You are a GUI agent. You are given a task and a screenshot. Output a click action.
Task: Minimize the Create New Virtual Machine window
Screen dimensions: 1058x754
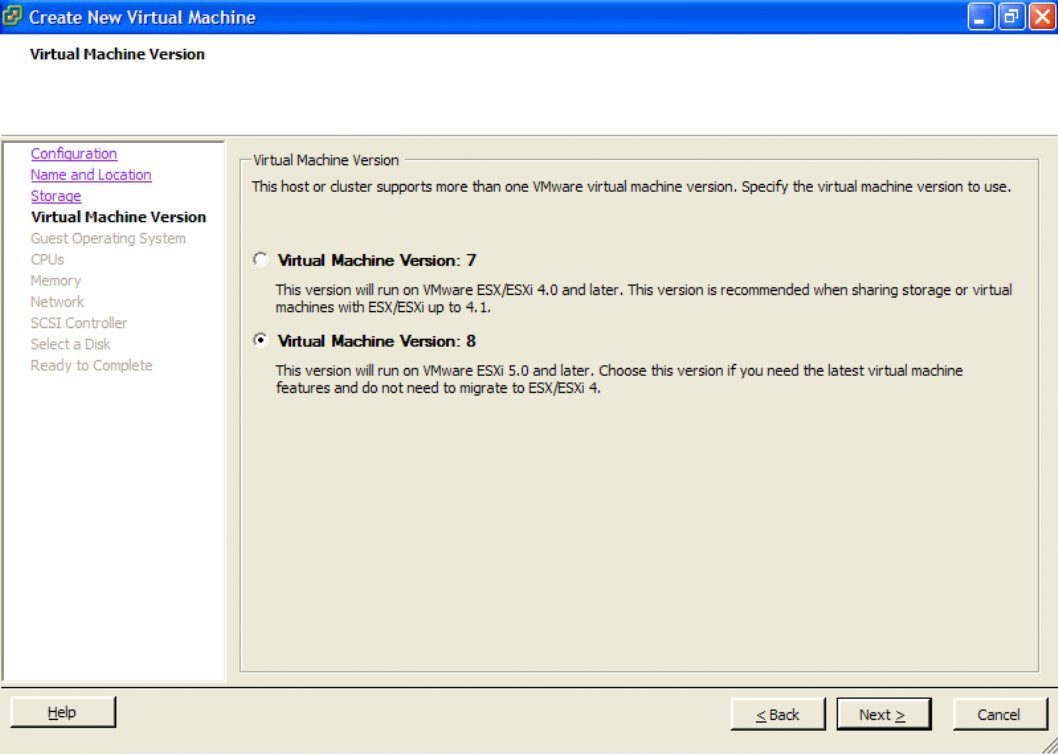[980, 17]
